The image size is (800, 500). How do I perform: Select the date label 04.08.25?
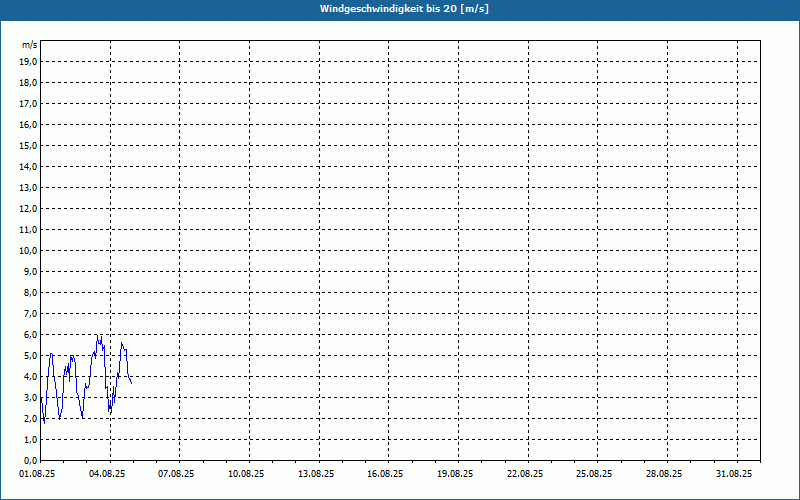pos(107,474)
